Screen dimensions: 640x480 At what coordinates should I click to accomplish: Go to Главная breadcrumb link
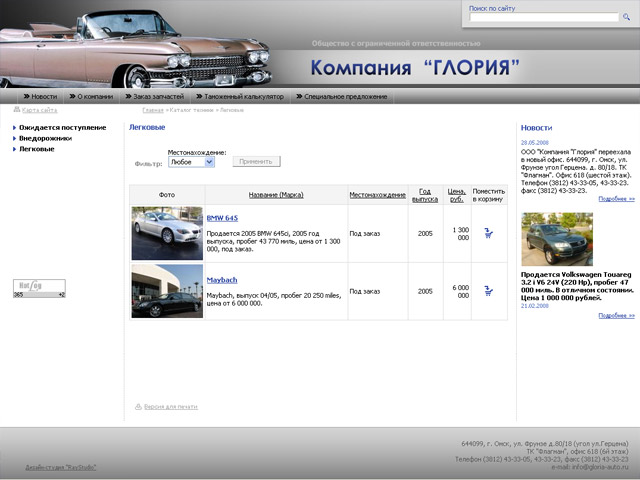coord(153,110)
